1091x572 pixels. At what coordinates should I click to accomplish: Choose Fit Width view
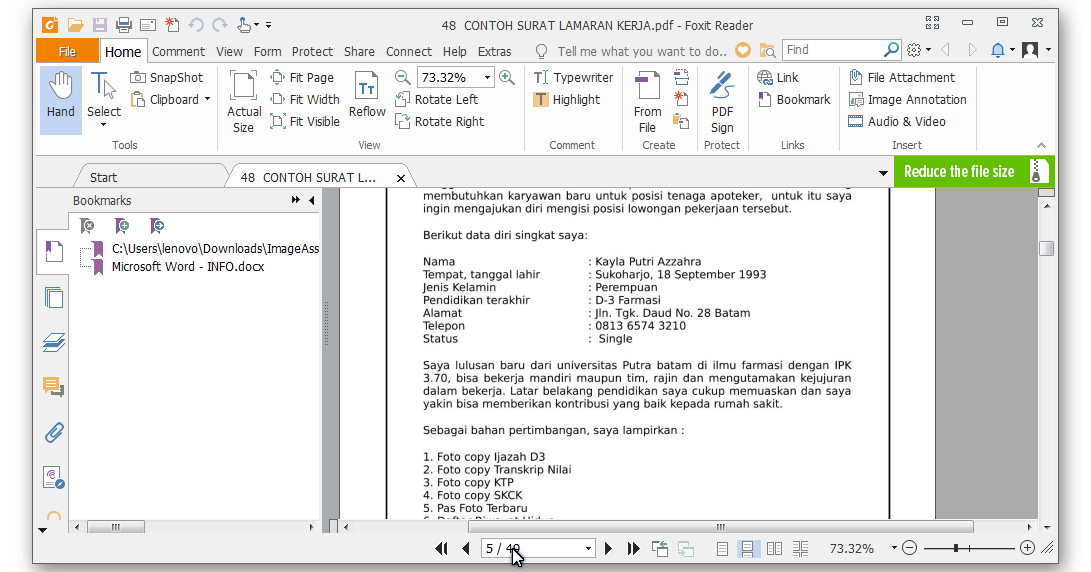click(305, 100)
